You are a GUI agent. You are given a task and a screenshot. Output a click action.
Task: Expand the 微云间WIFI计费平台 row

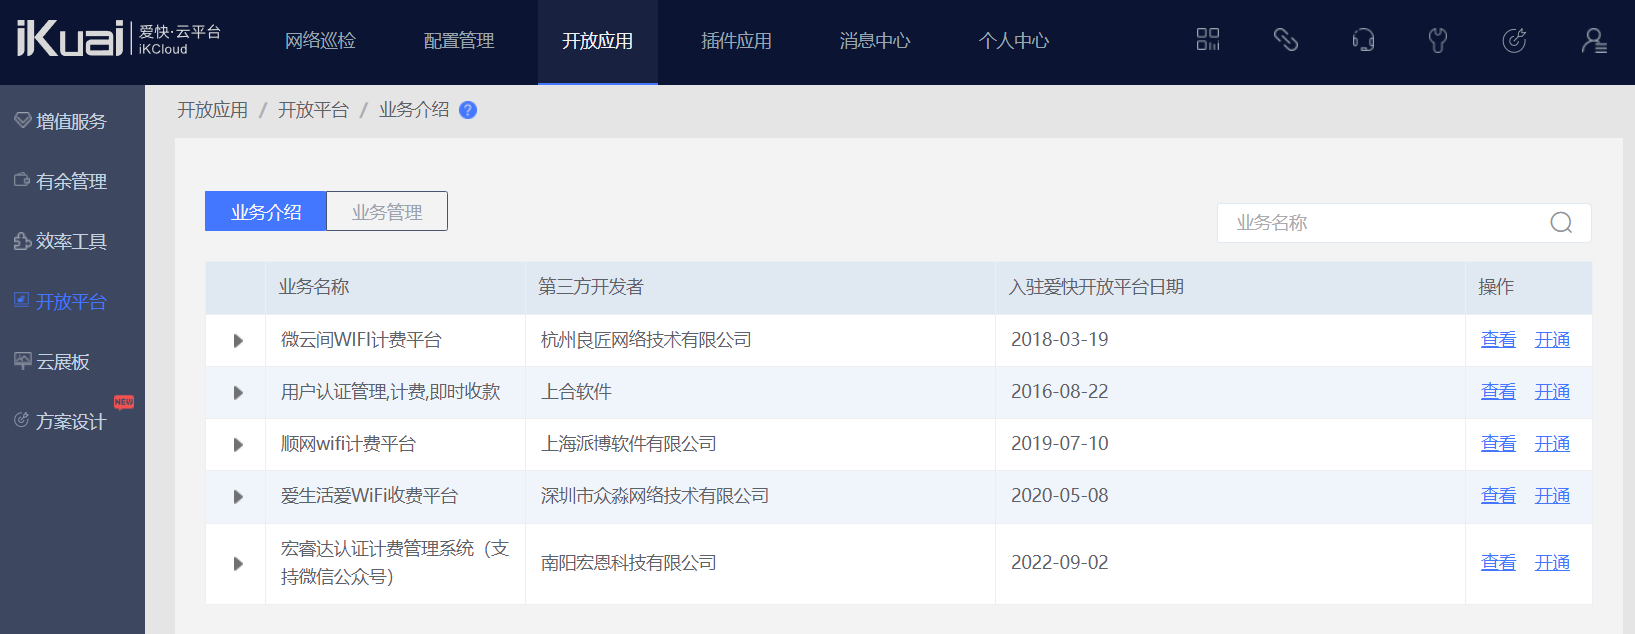(x=238, y=341)
